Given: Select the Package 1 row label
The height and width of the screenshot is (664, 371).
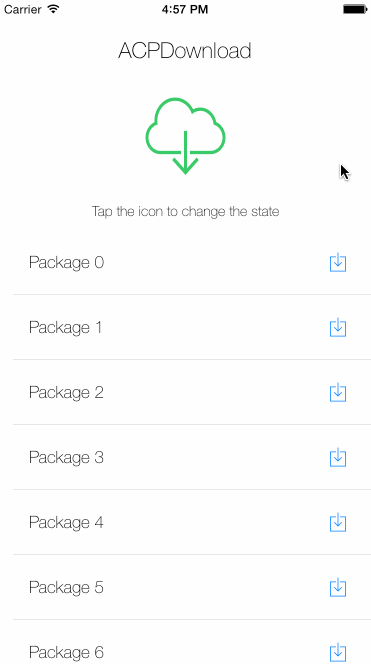Looking at the screenshot, I should pyautogui.click(x=66, y=328).
